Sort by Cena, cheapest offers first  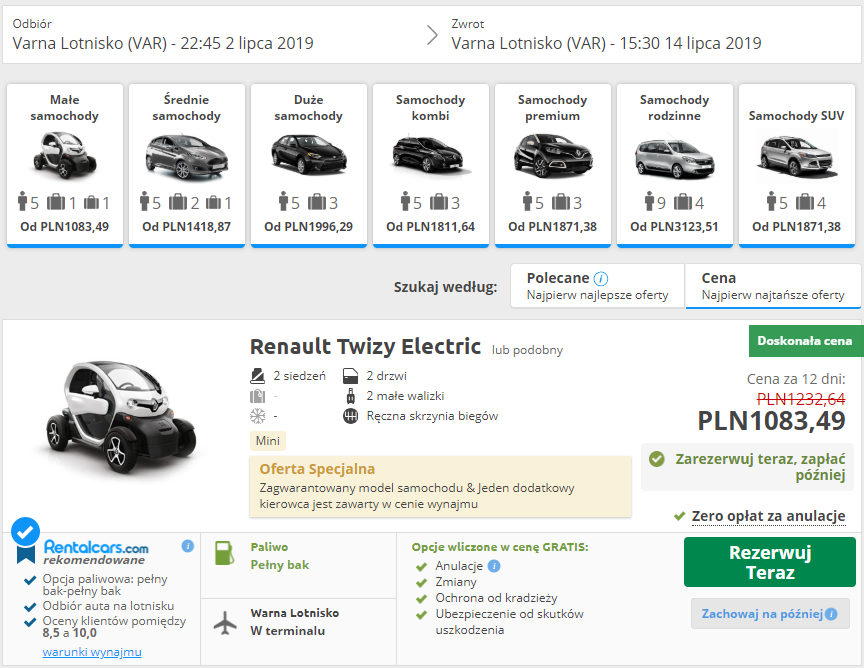tap(773, 285)
